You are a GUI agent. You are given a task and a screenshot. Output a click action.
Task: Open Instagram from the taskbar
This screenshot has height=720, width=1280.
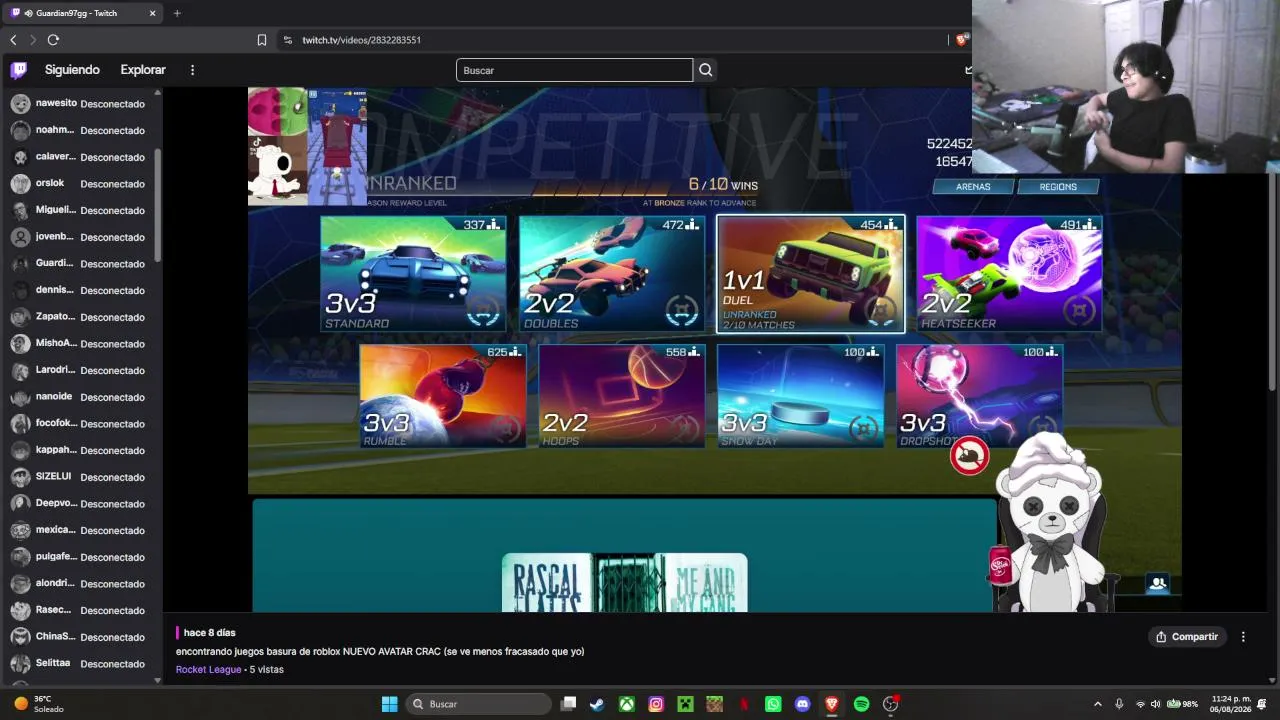[x=656, y=704]
